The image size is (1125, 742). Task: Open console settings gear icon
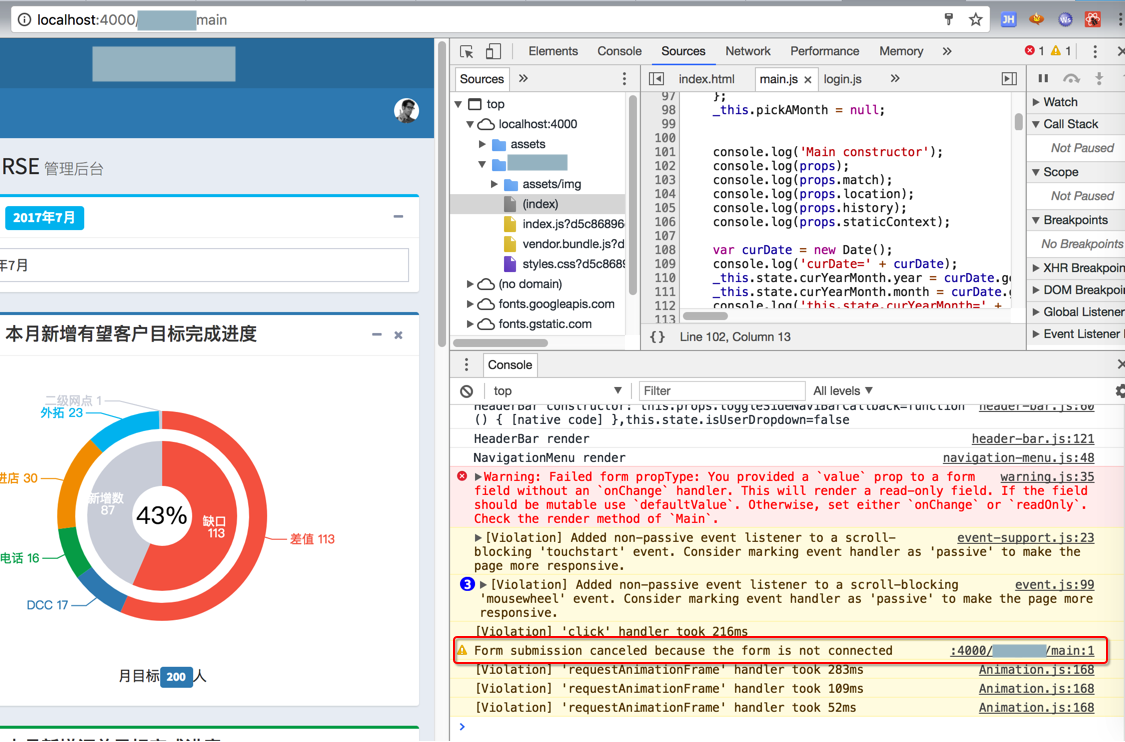tap(1119, 391)
